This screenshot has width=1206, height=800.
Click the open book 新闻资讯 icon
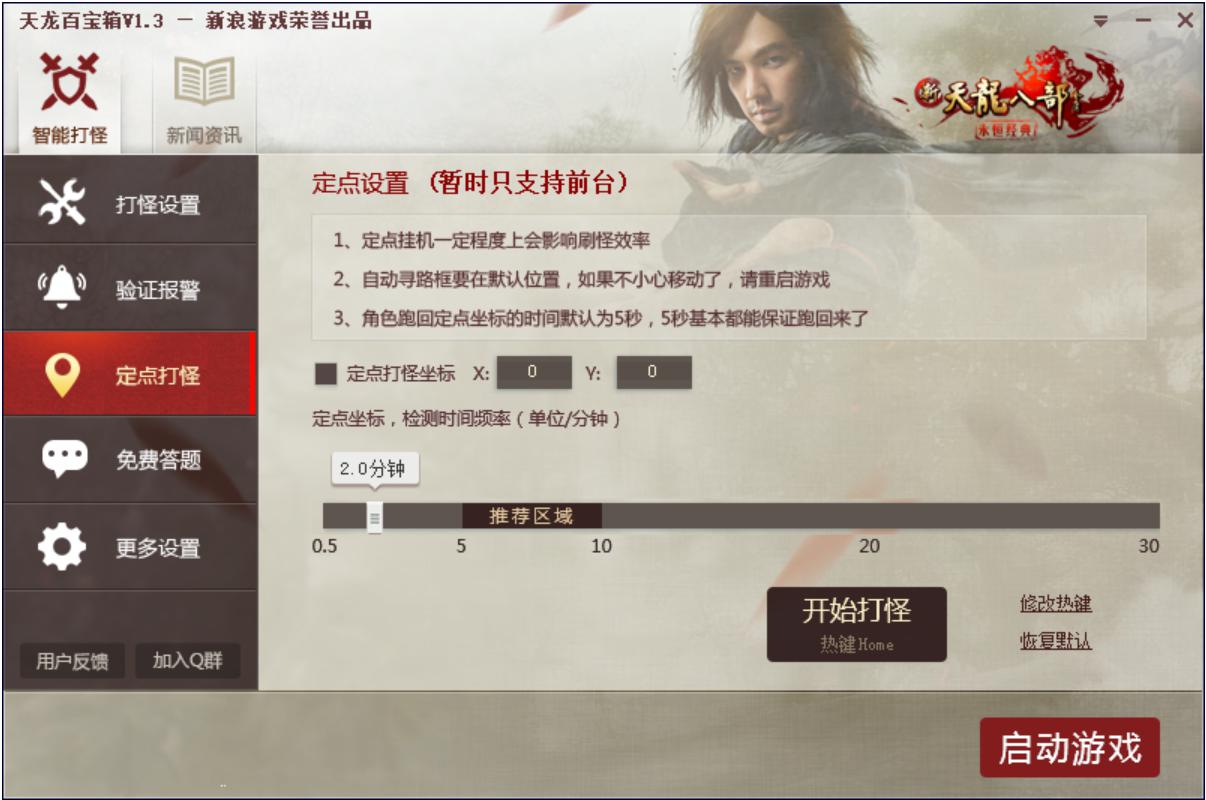204,81
